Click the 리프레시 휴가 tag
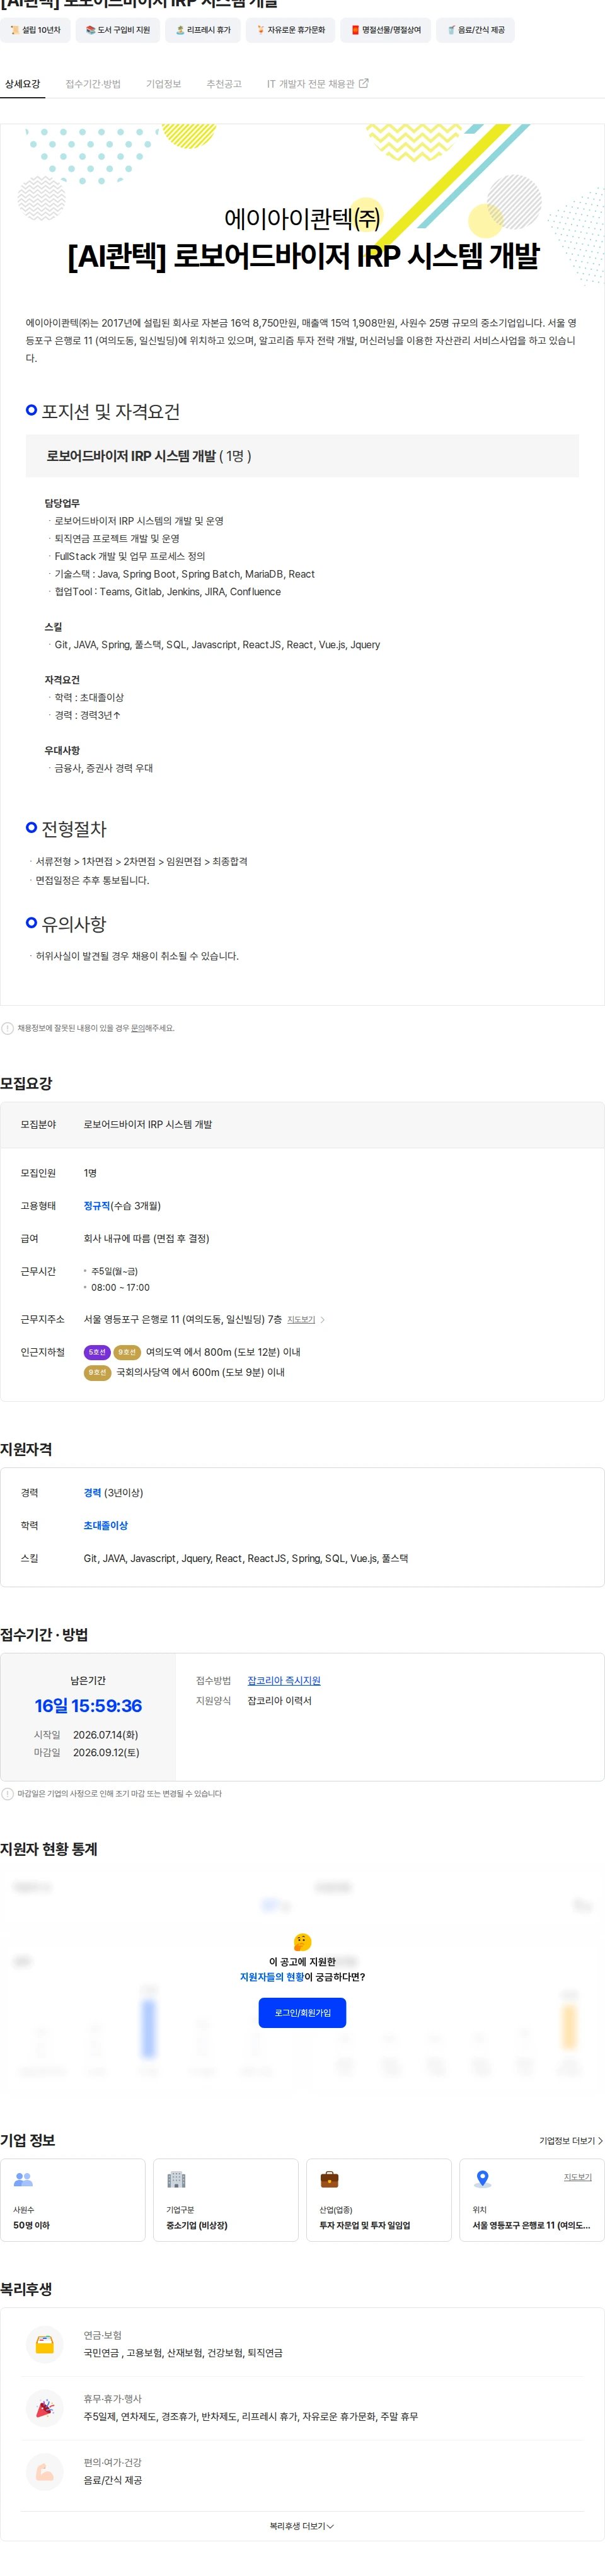Image resolution: width=605 pixels, height=2576 pixels. (203, 30)
